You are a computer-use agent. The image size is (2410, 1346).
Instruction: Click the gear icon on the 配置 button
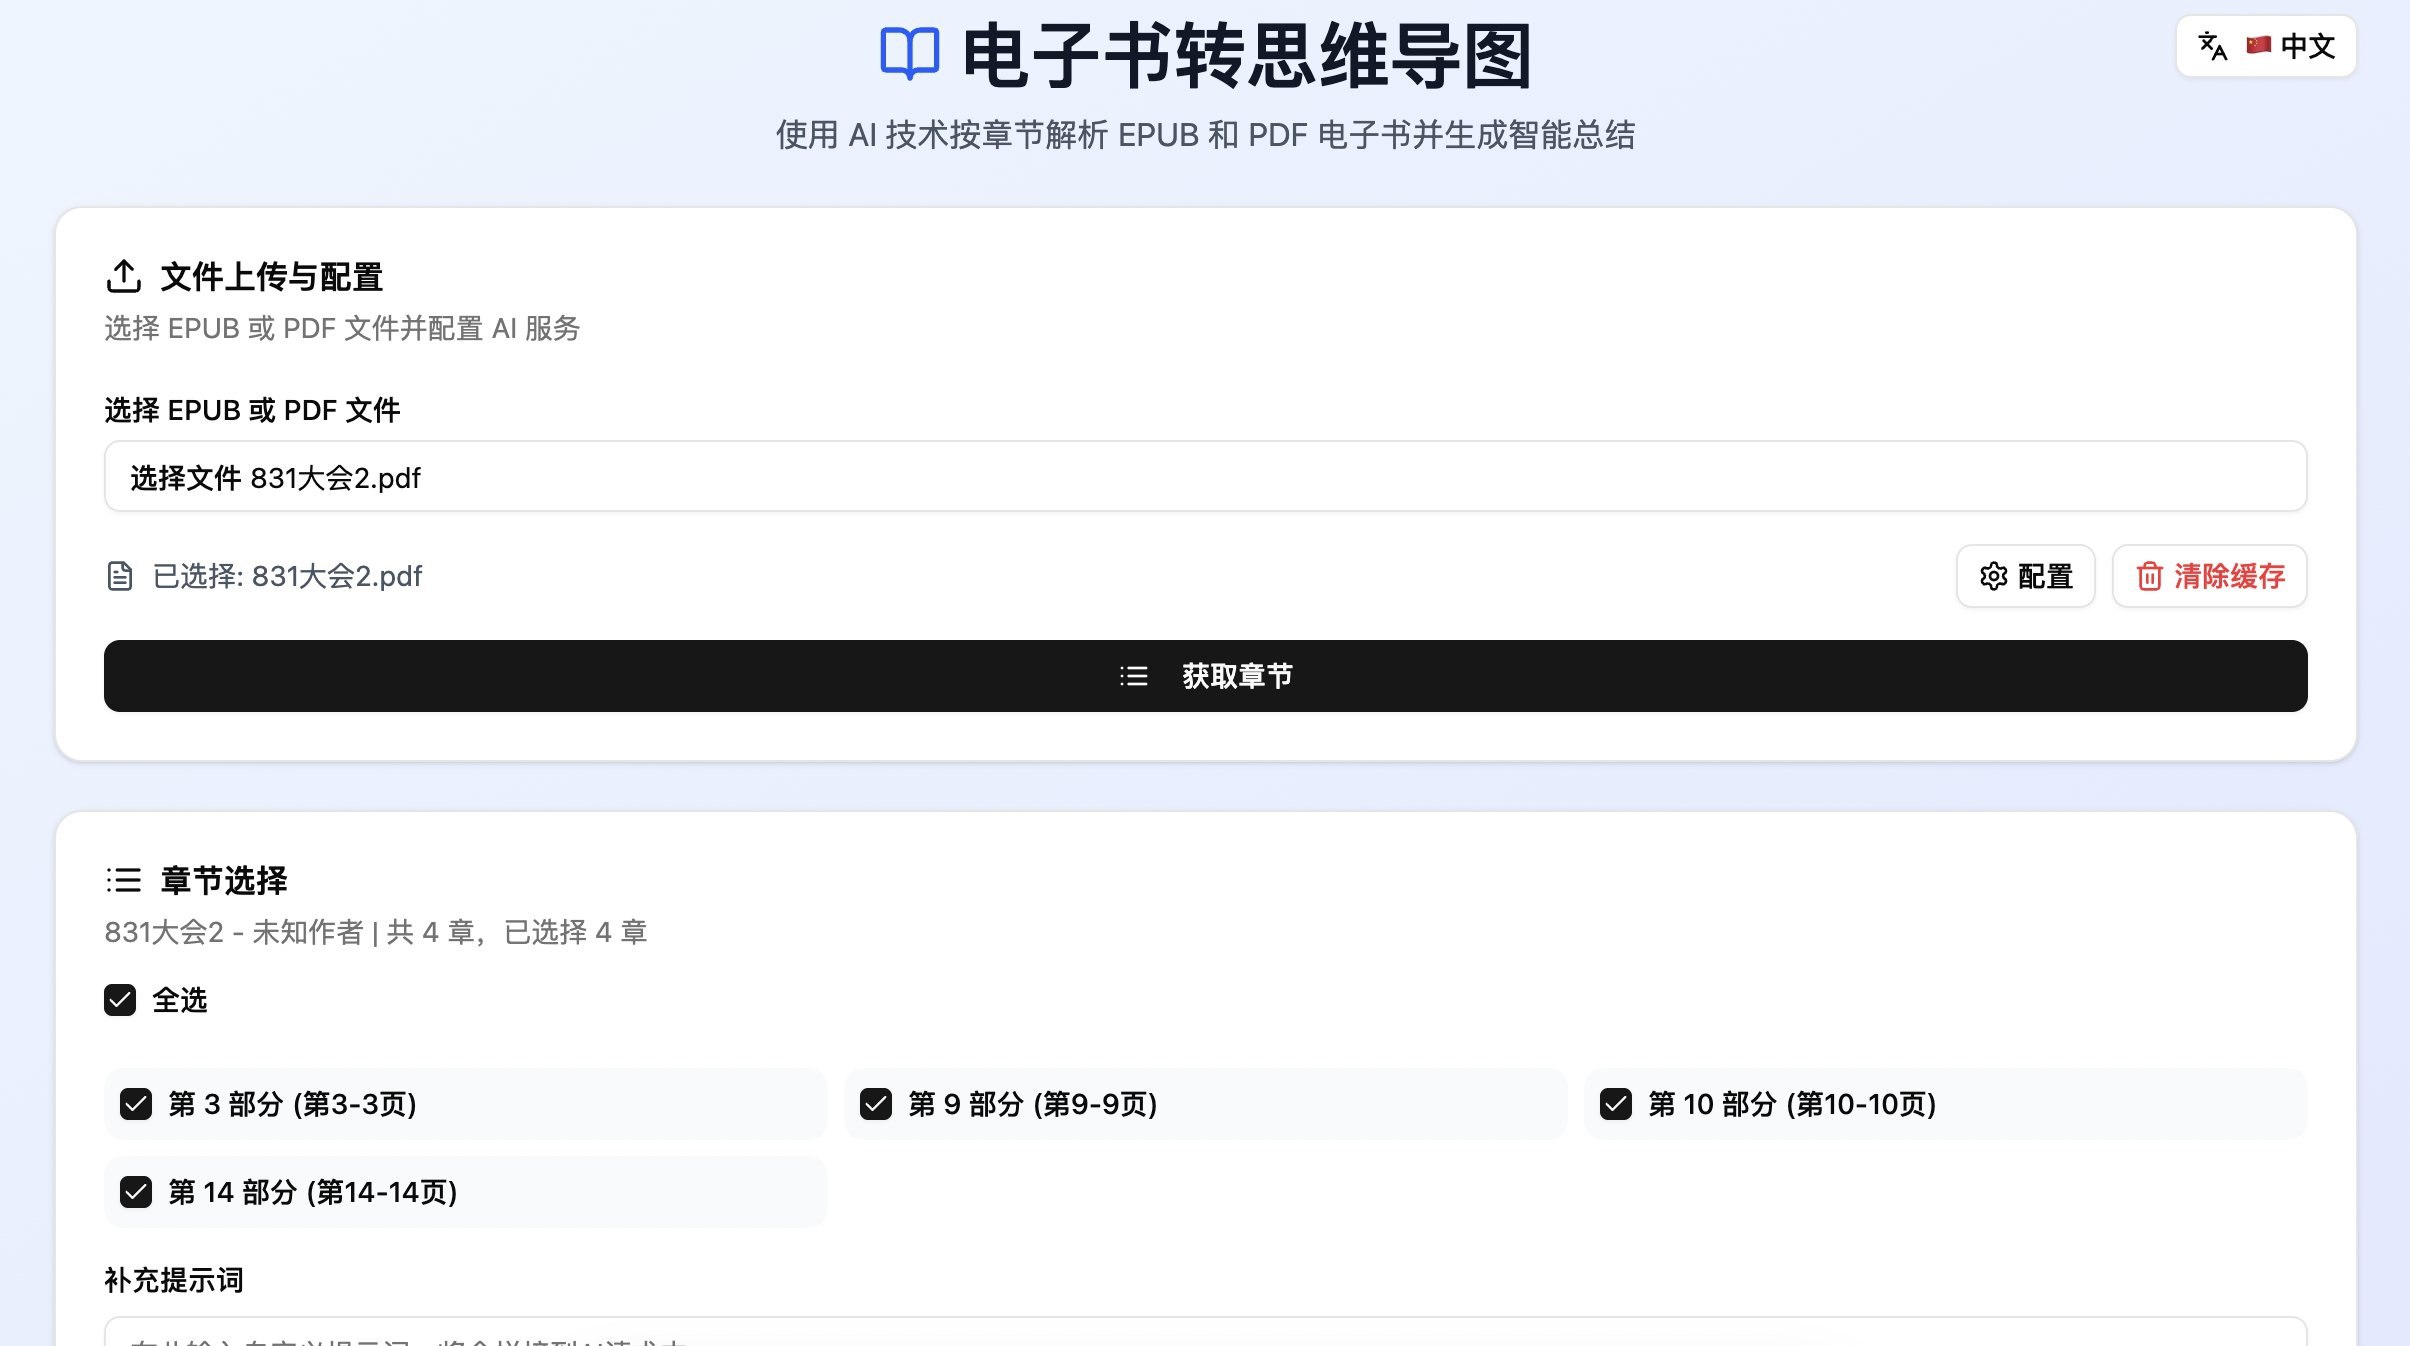pos(1992,577)
